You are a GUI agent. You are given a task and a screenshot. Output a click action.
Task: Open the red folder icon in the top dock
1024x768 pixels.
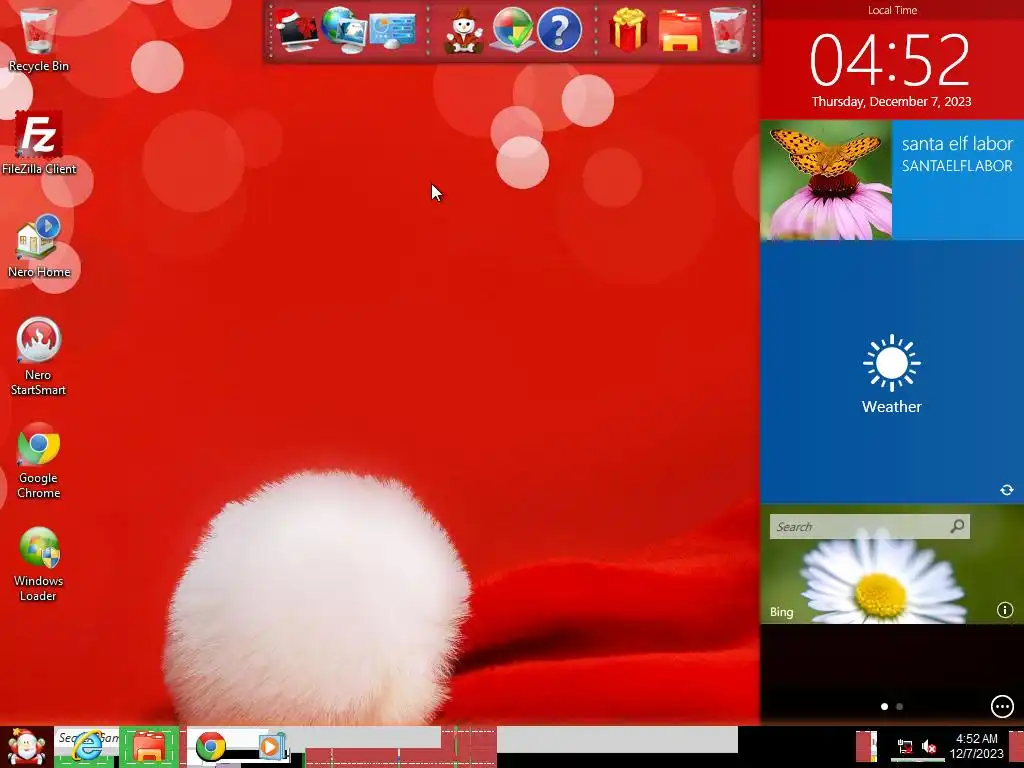point(680,31)
